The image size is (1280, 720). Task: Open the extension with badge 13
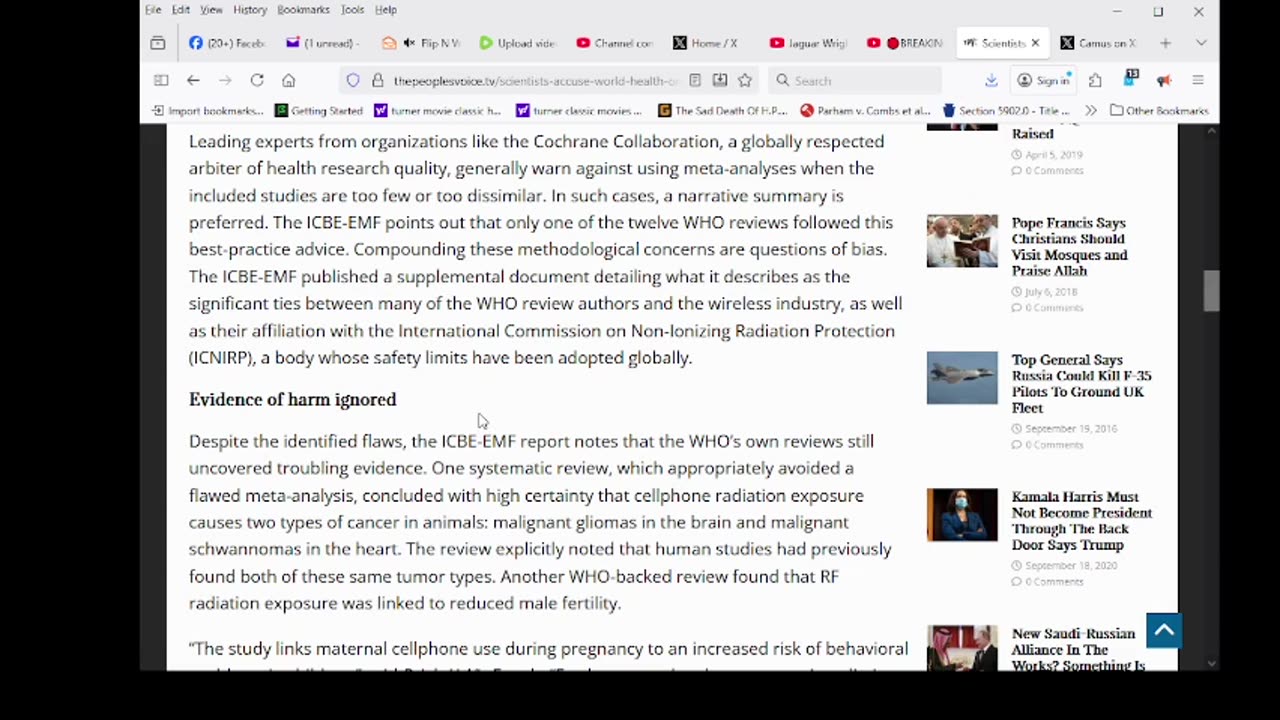point(1131,79)
